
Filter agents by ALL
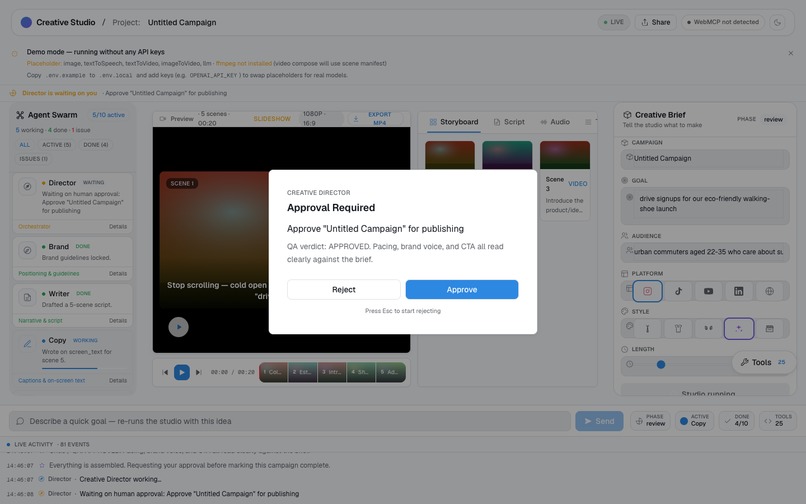tap(25, 145)
